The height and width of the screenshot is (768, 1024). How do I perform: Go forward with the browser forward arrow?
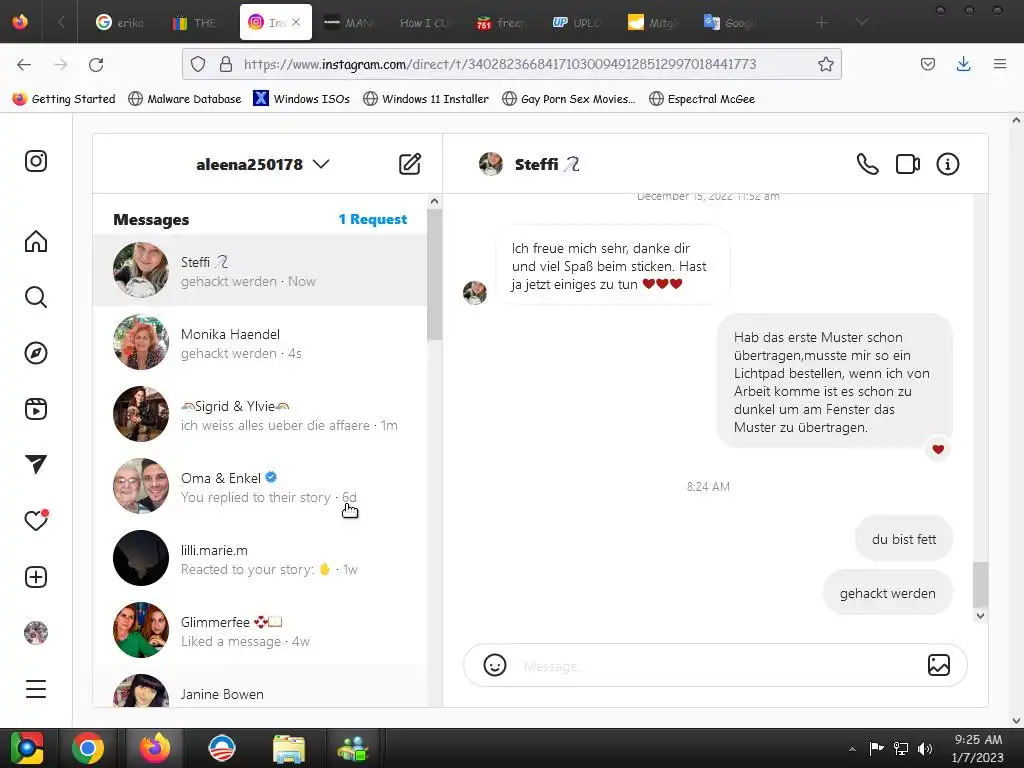tap(60, 64)
